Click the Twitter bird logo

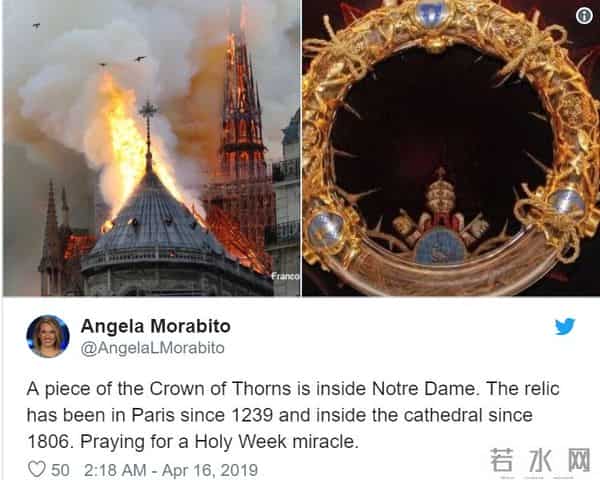(x=565, y=327)
